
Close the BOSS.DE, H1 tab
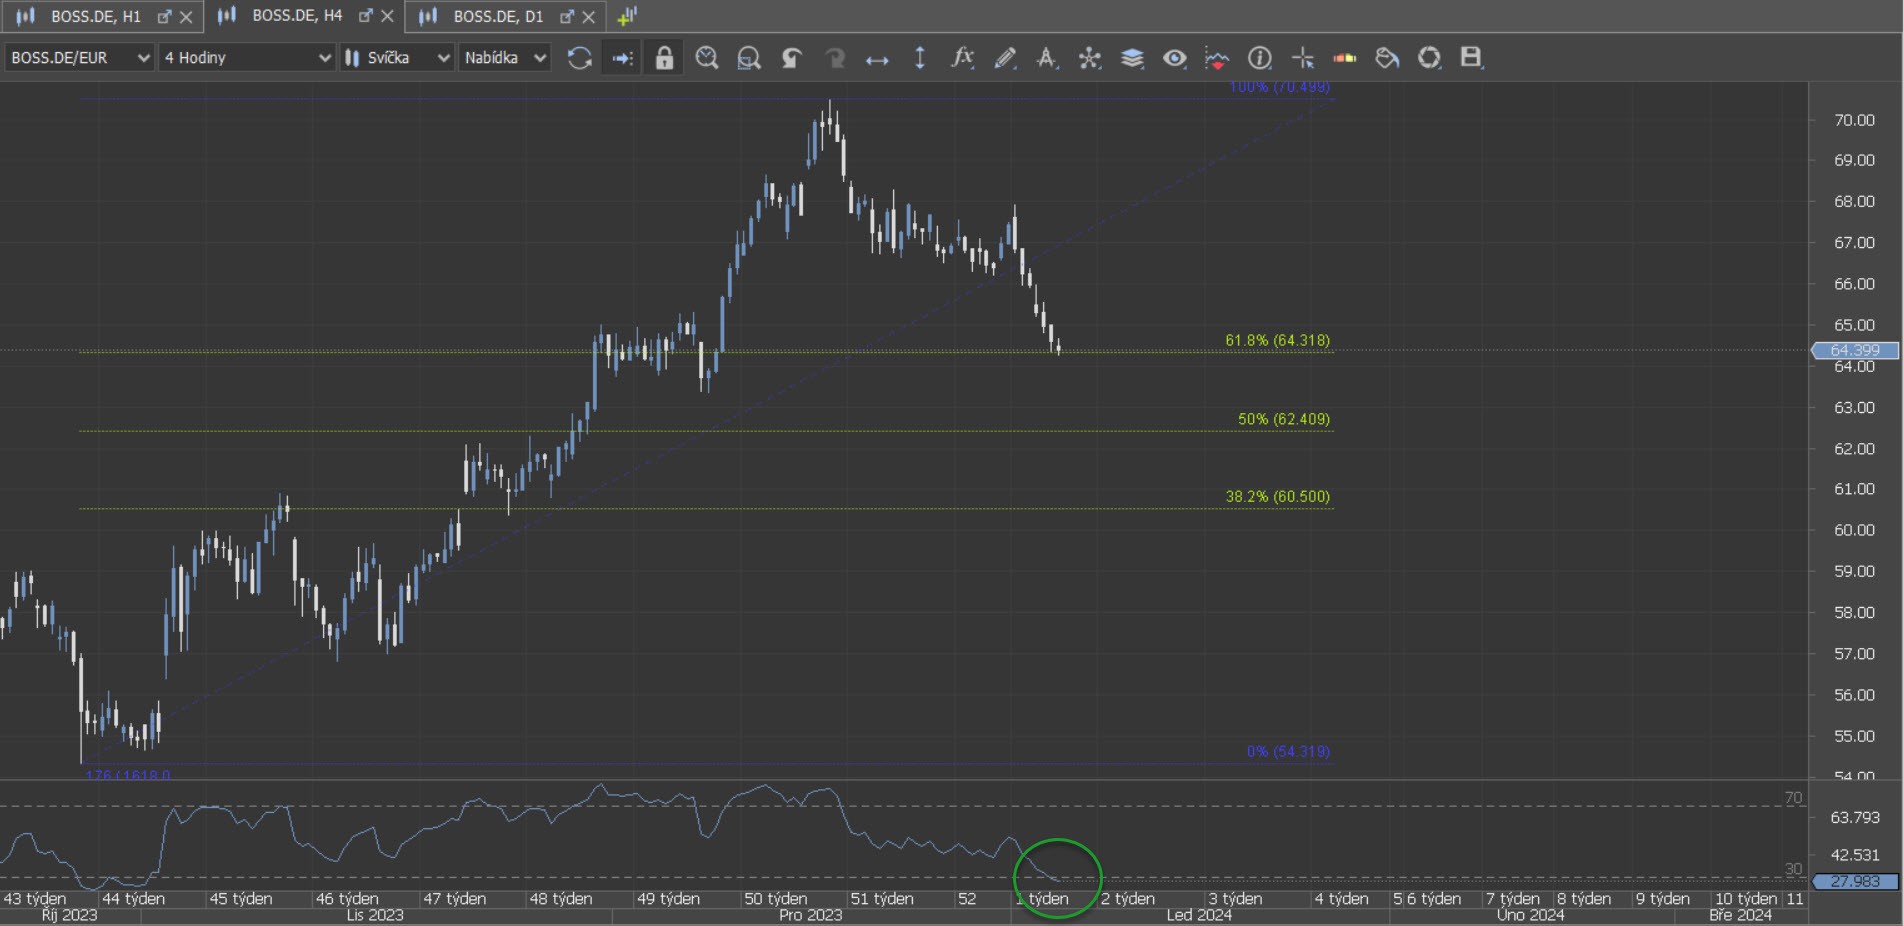pos(186,17)
